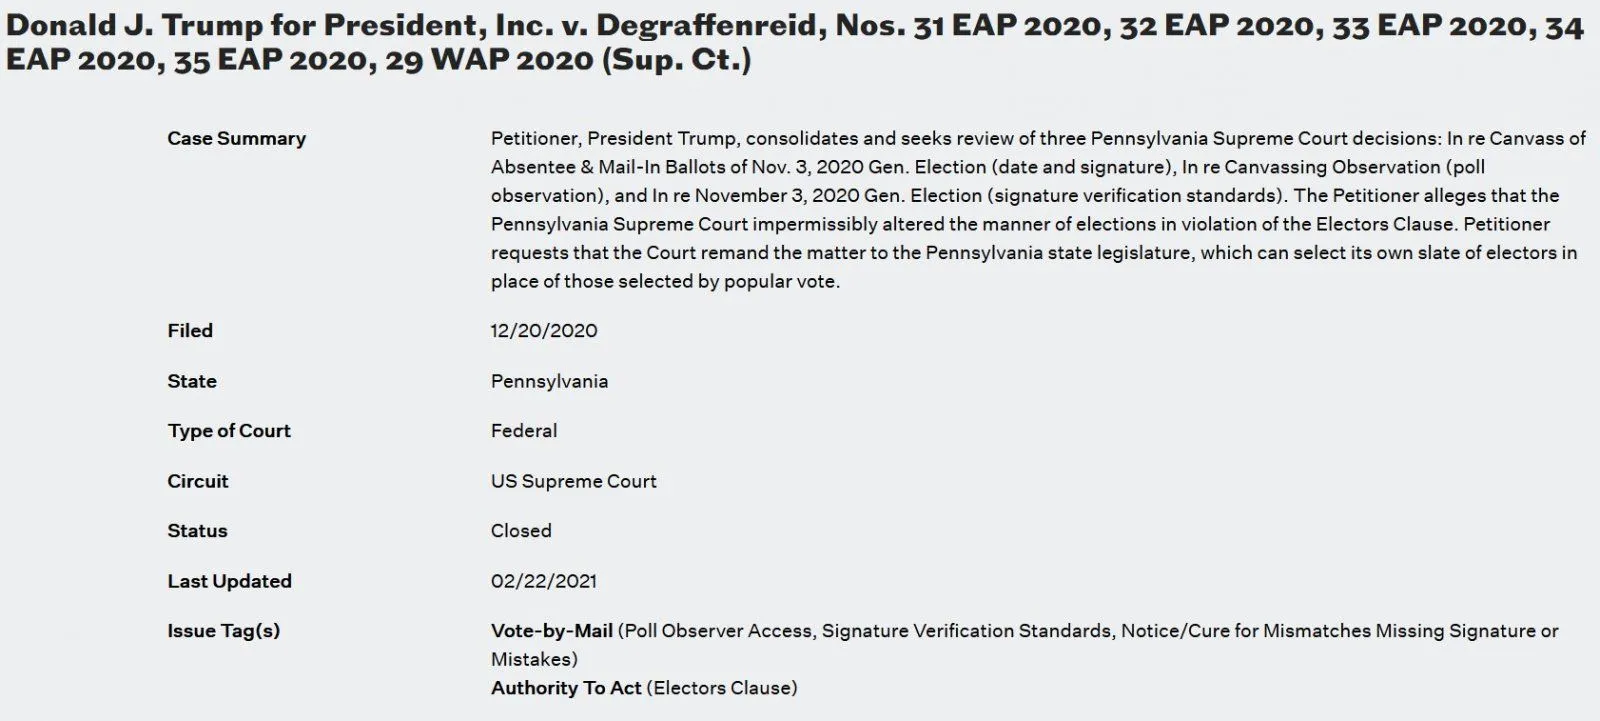
Task: Select the last updated date 02/22/2021
Action: tap(543, 581)
